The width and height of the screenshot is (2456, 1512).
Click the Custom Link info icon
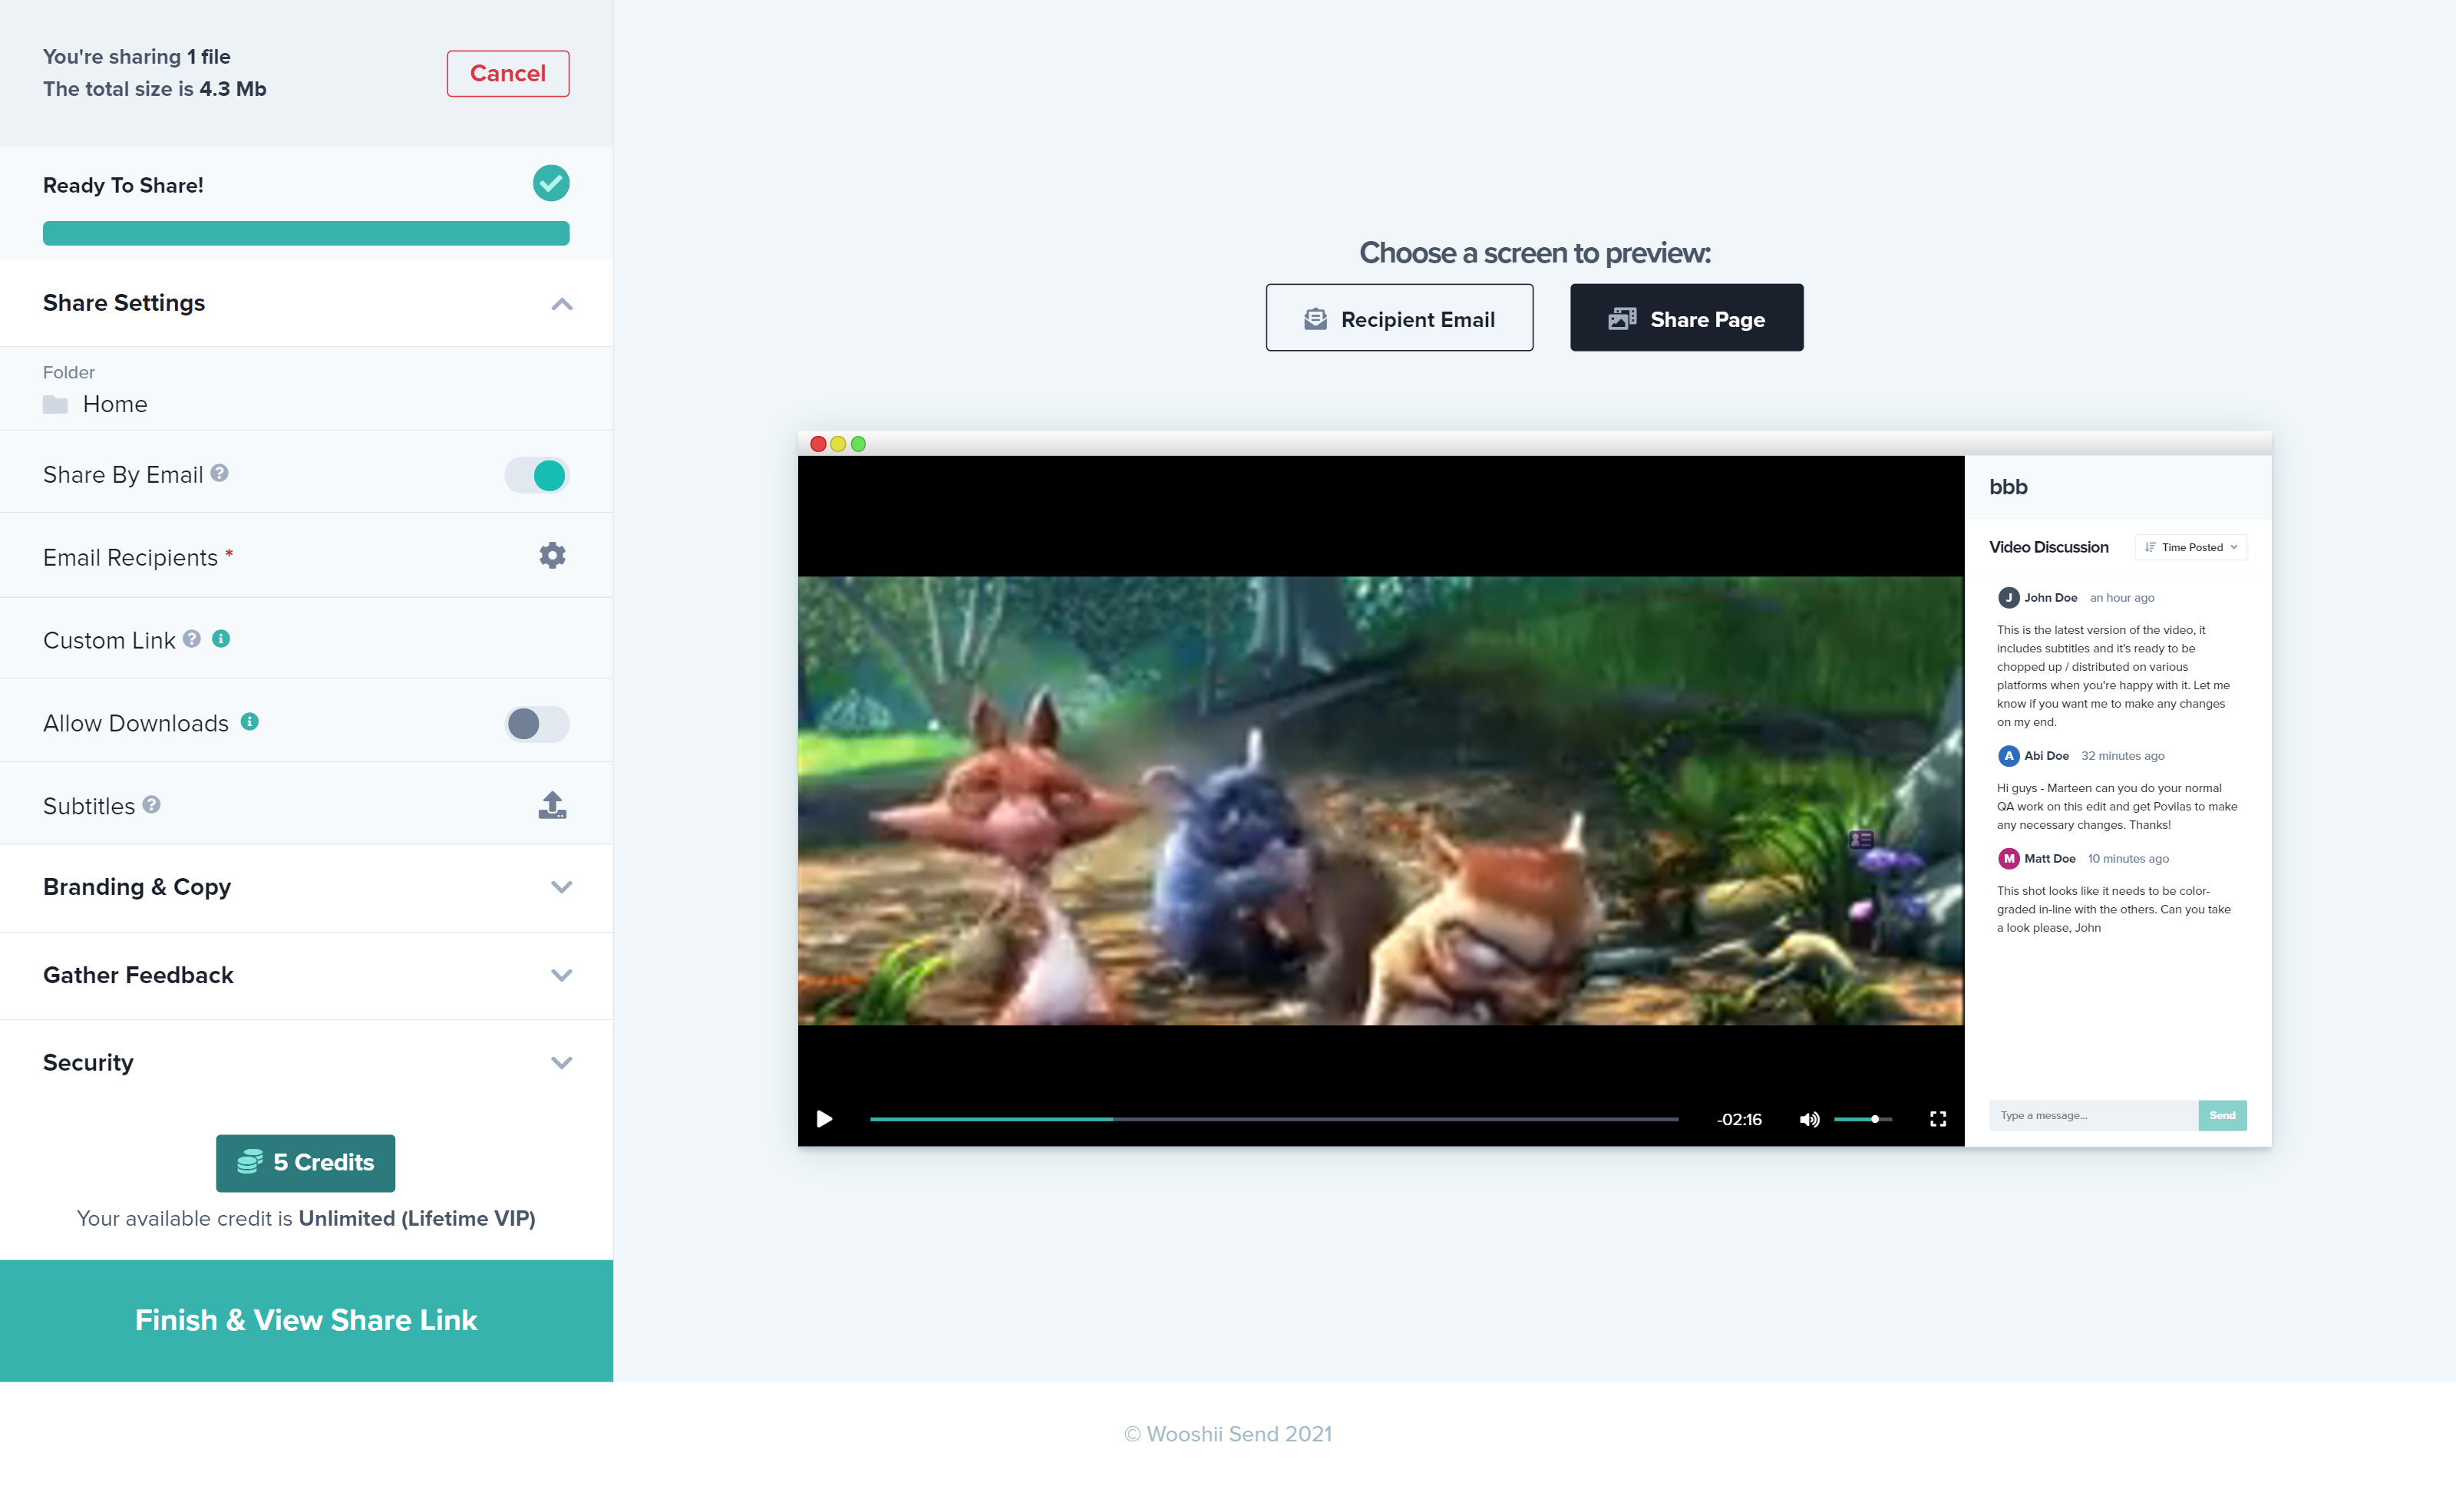[x=221, y=639]
